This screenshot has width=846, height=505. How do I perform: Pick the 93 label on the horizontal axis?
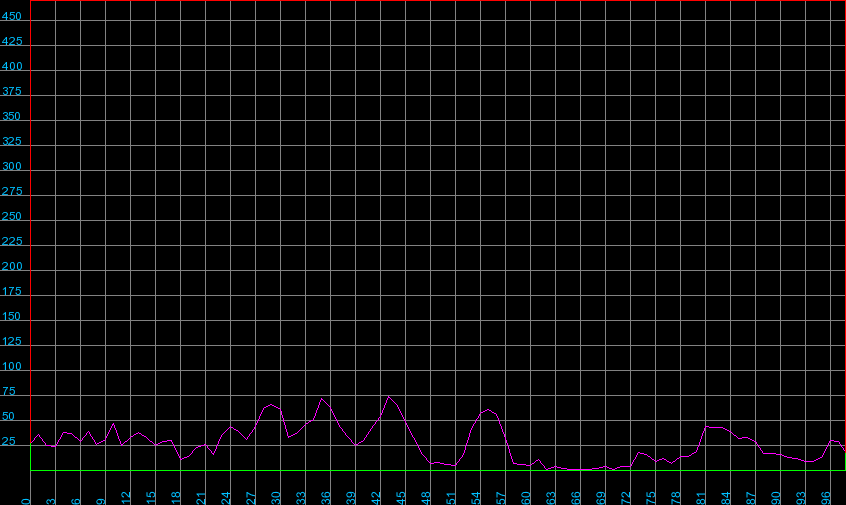click(x=801, y=498)
